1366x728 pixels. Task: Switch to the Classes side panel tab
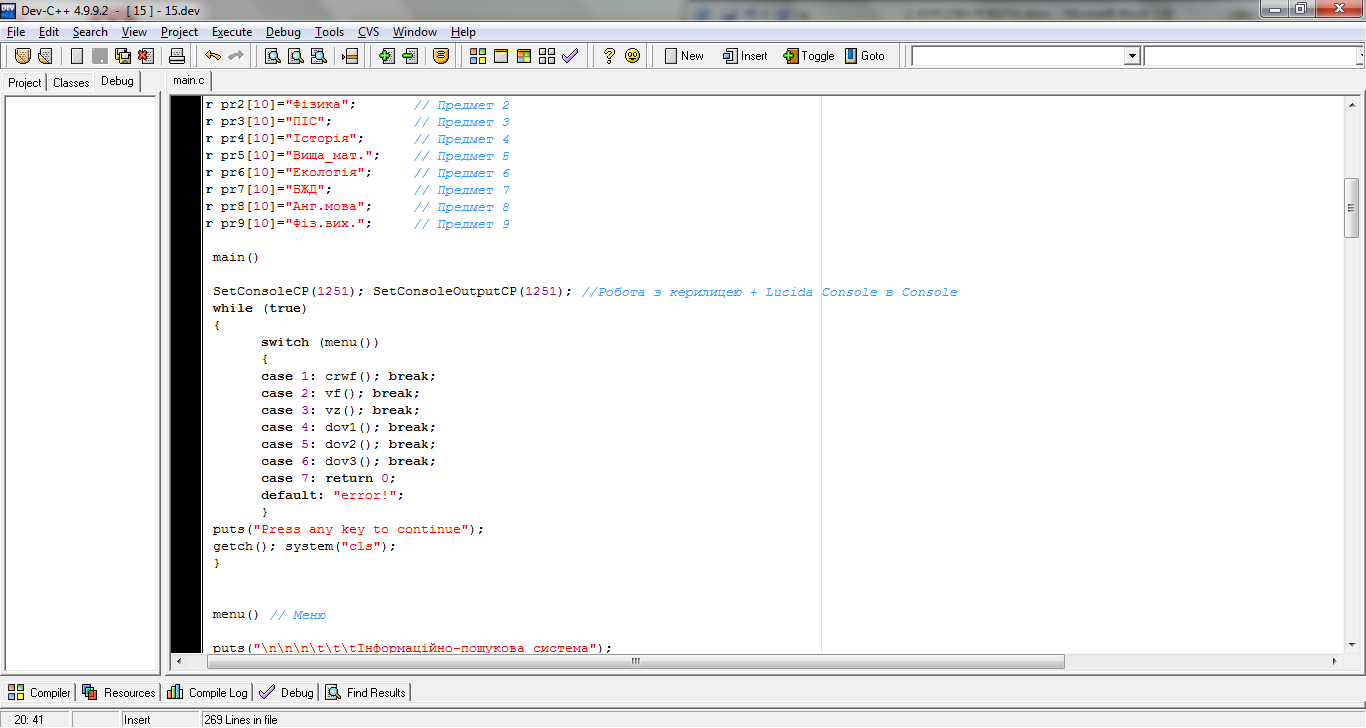71,82
